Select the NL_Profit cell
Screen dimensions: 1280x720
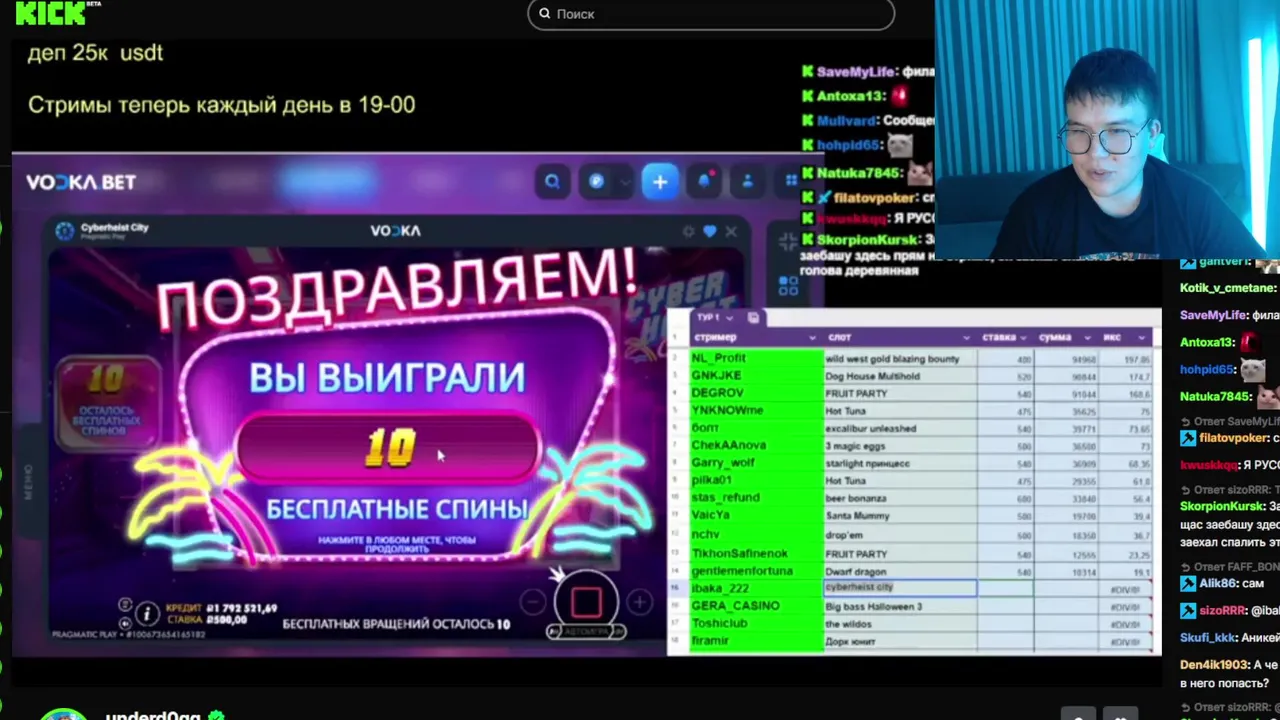[756, 358]
